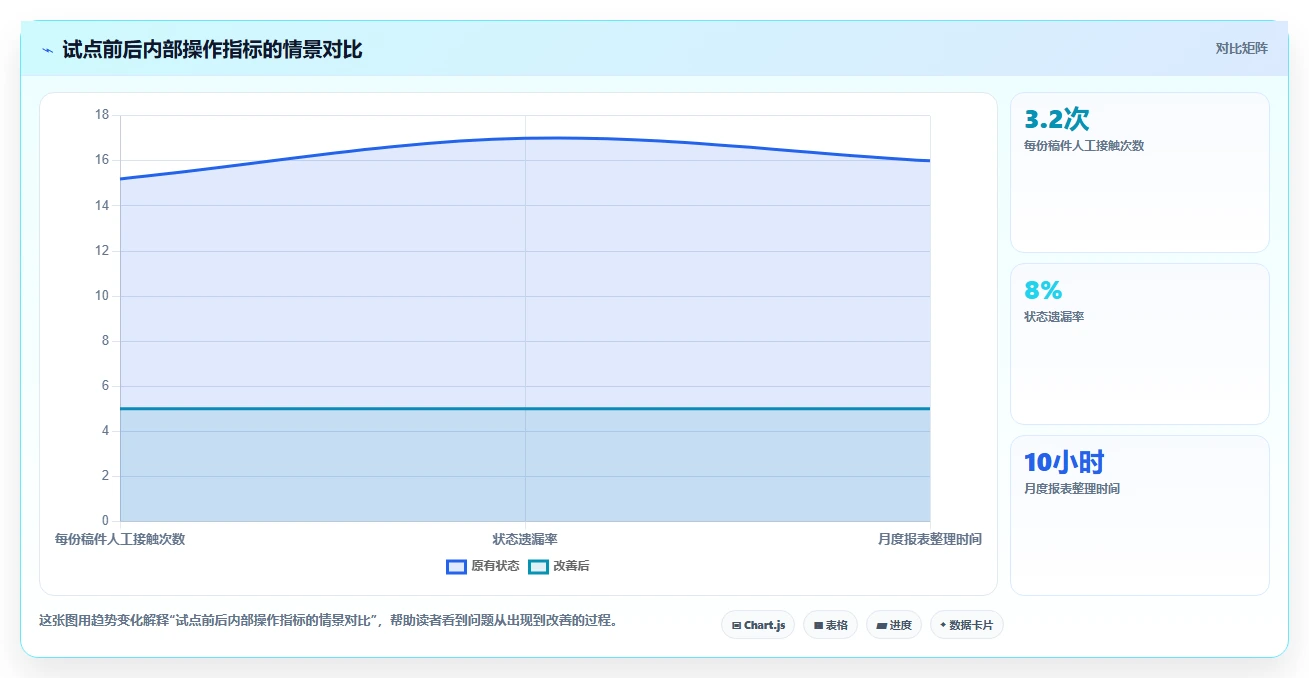Toggle 改善后 legend series

559,566
